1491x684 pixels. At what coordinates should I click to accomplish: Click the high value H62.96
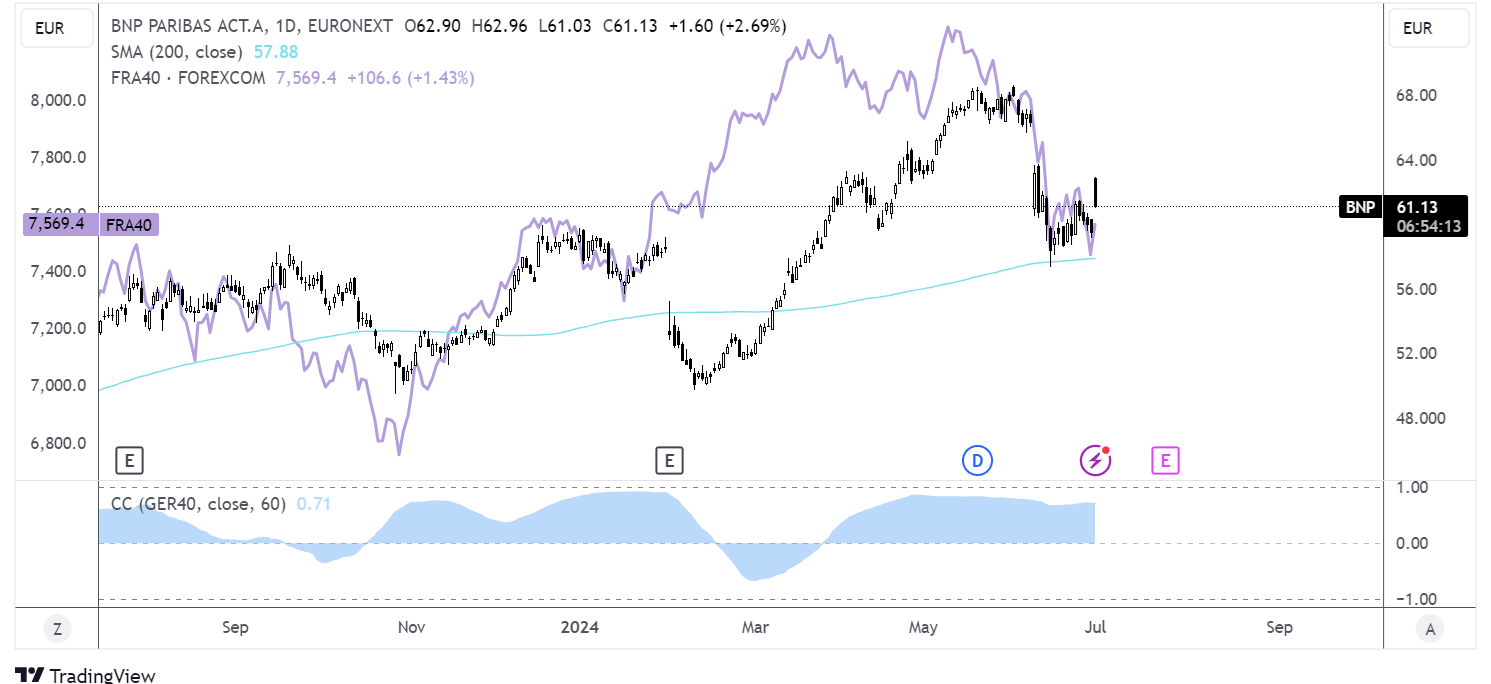tap(498, 26)
